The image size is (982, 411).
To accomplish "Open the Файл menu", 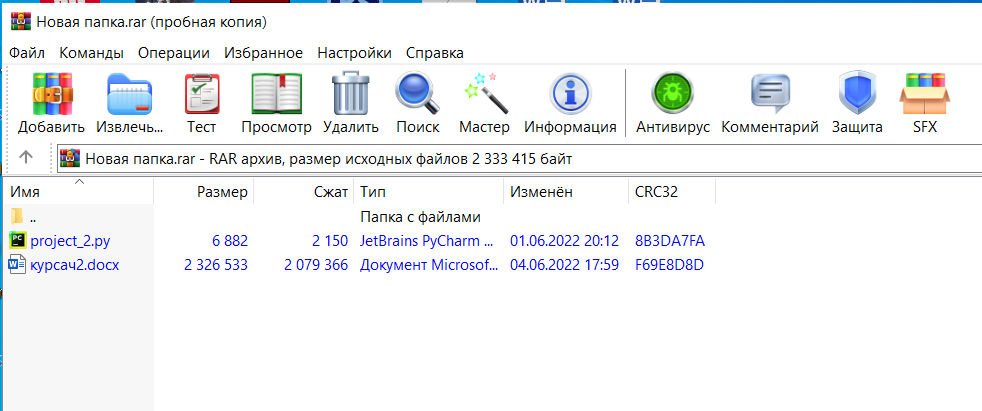I will [27, 52].
